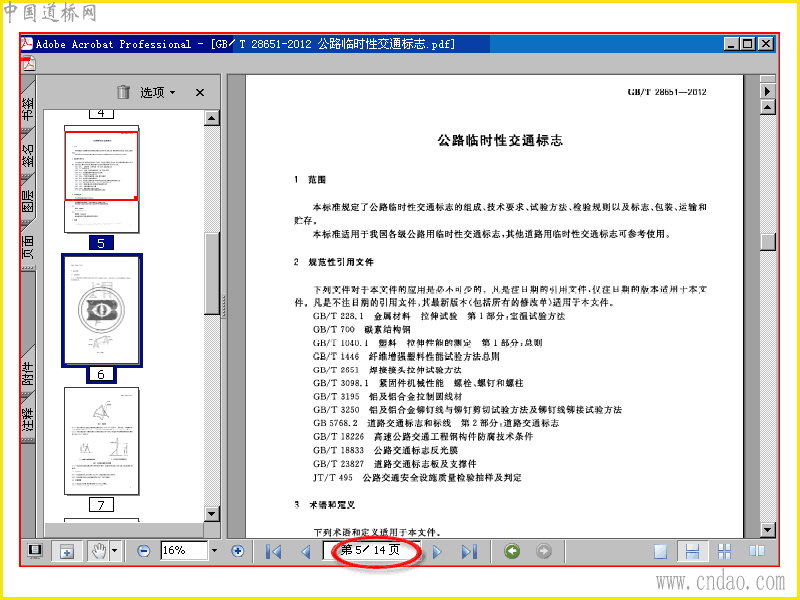Viewport: 800px width, 600px height.
Task: Delete page using trash icon
Action: [x=123, y=92]
